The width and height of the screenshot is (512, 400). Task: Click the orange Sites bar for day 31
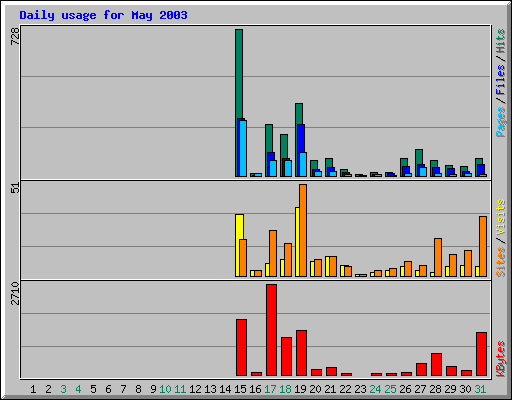coord(483,246)
